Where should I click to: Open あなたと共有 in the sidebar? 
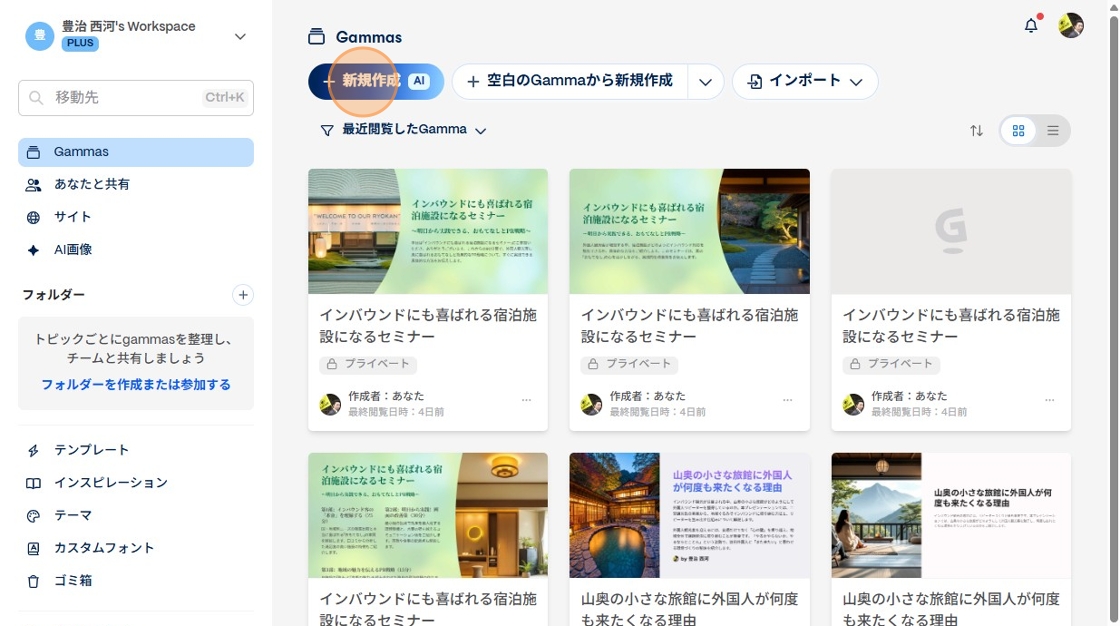[136, 184]
